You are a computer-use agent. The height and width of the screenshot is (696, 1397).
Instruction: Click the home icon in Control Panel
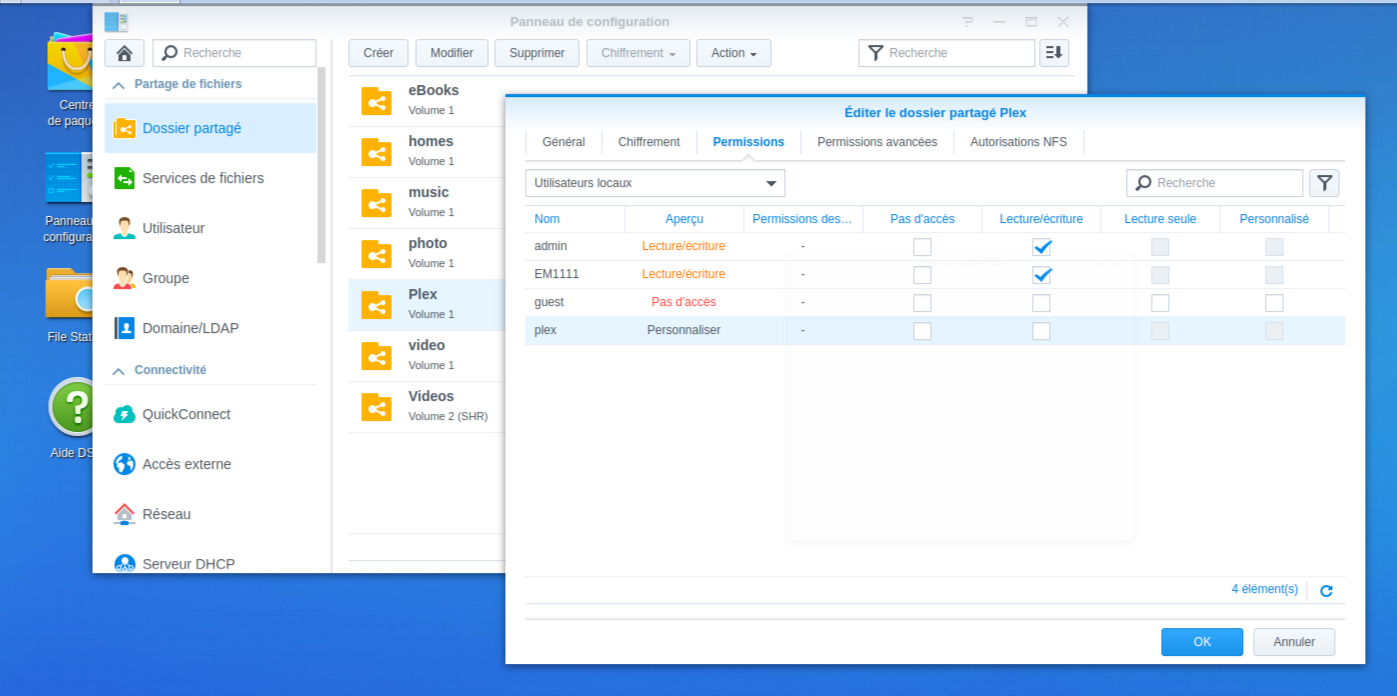pos(124,53)
